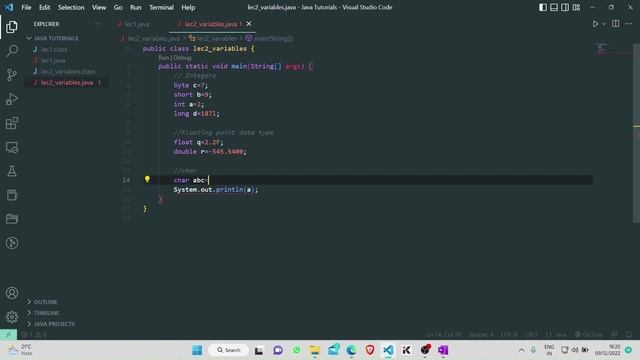Open errors and warnings count in status bar
The width and height of the screenshot is (640, 360).
pos(34,335)
